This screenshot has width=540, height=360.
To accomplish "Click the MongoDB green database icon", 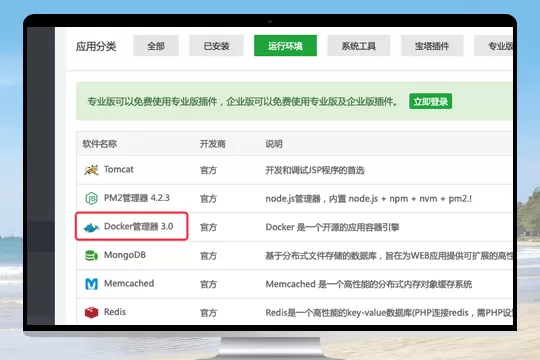I will (91, 256).
